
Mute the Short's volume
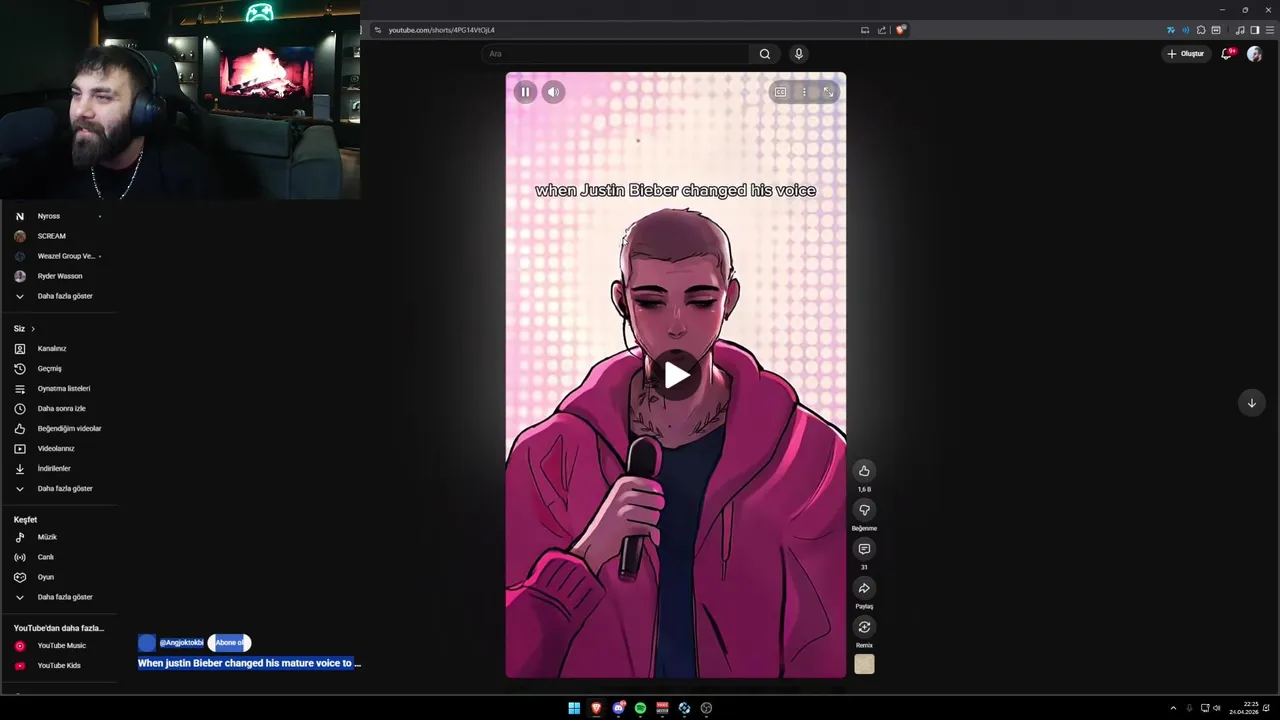[x=553, y=92]
